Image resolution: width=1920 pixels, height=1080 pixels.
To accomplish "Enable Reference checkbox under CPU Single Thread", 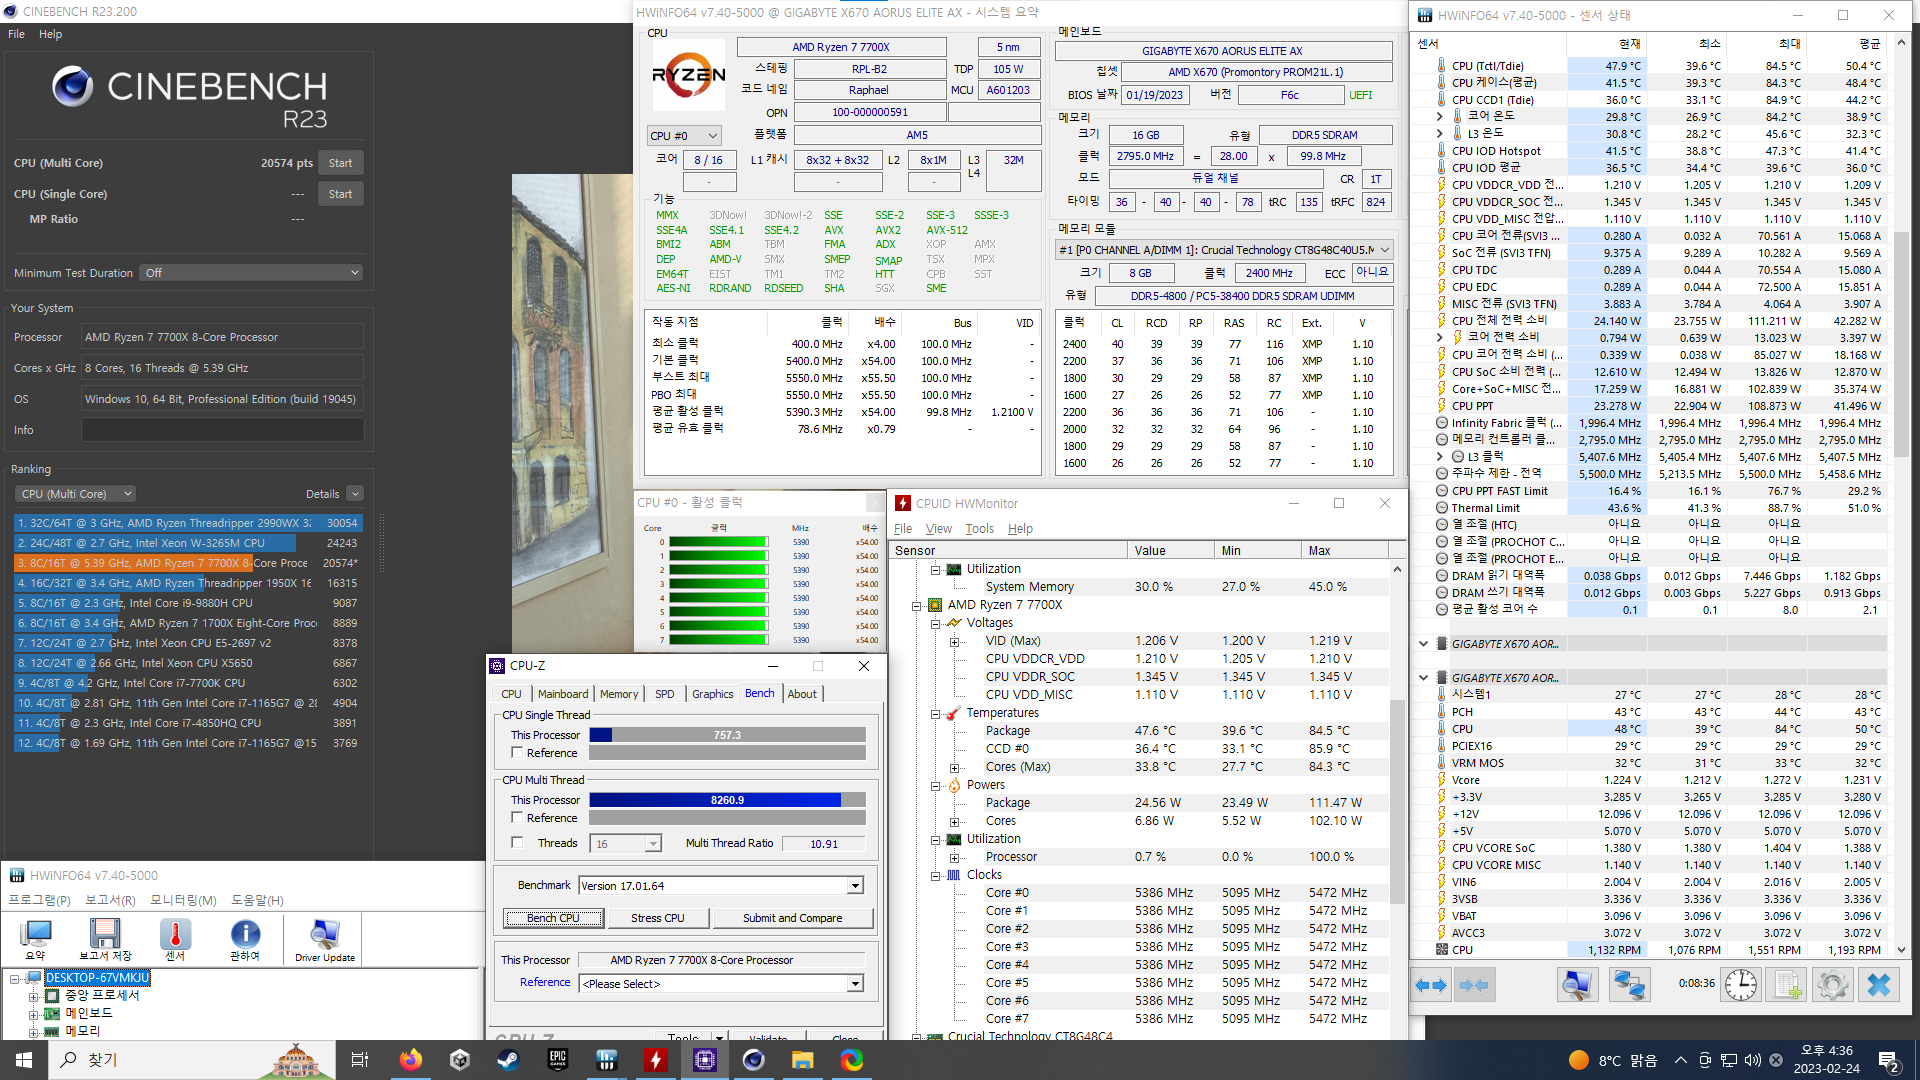I will (x=517, y=752).
